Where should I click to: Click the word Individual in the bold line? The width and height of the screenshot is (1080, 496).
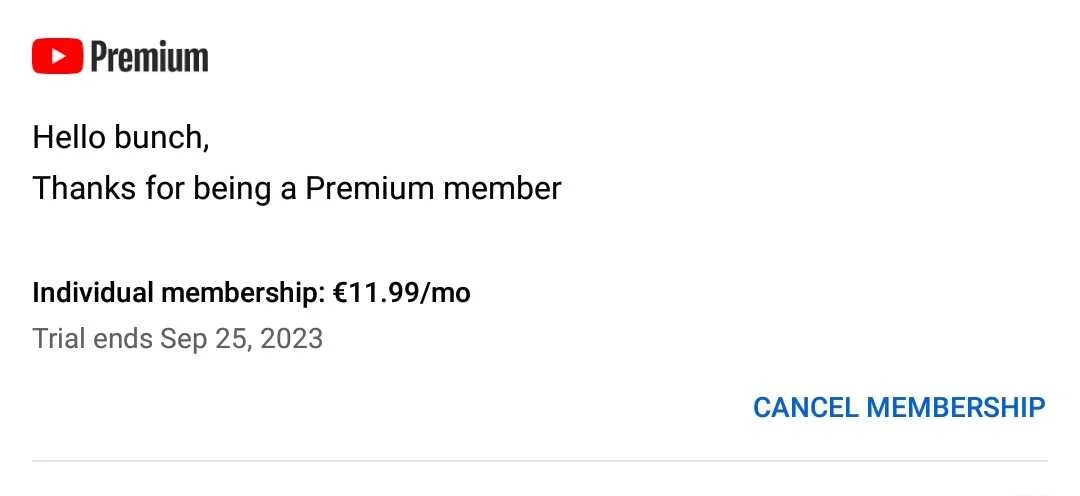(93, 293)
